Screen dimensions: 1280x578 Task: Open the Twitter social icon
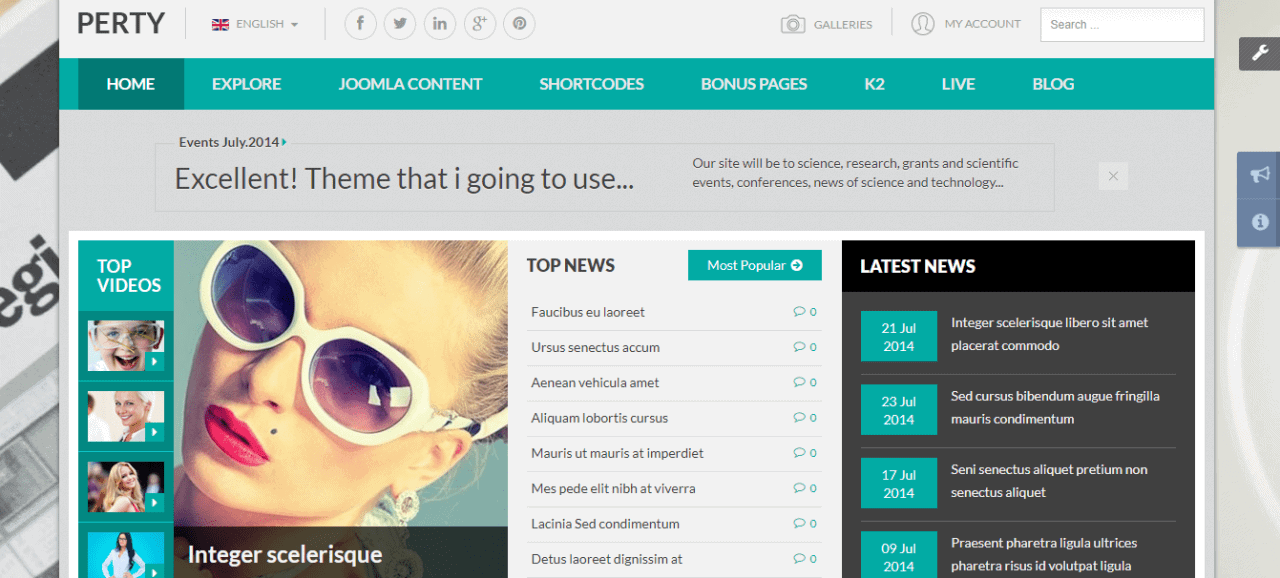tap(400, 24)
